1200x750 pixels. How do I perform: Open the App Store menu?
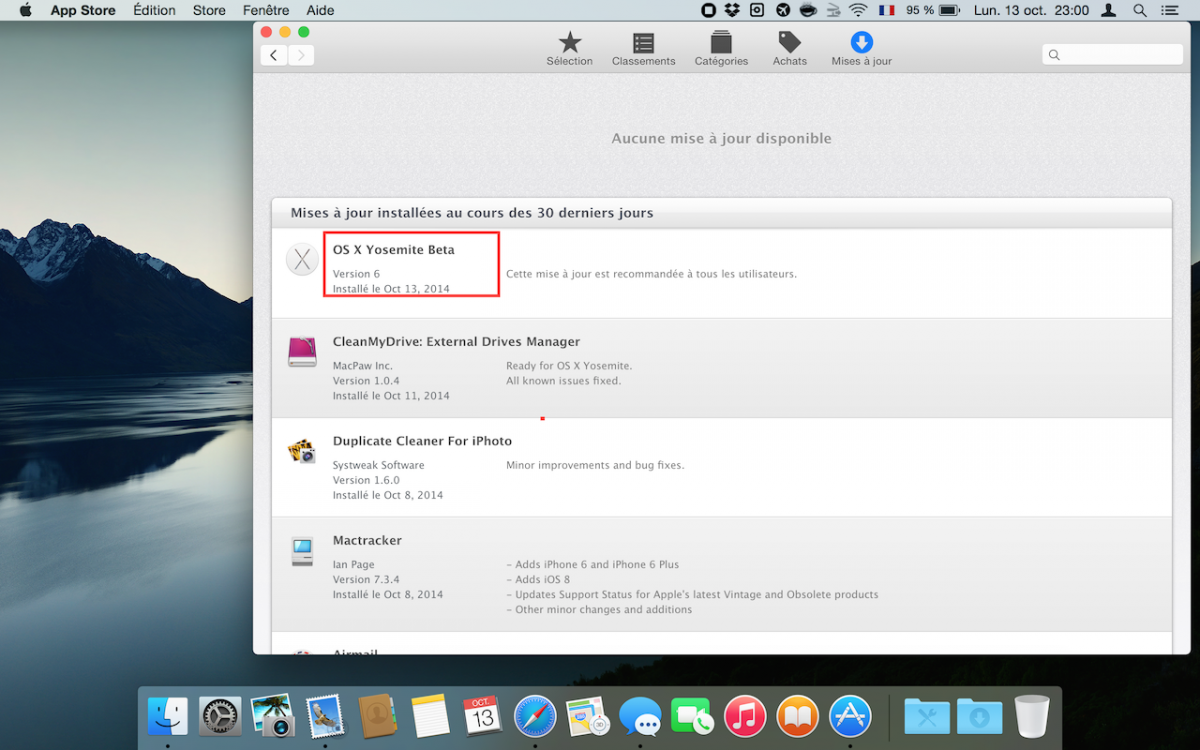pyautogui.click(x=83, y=10)
